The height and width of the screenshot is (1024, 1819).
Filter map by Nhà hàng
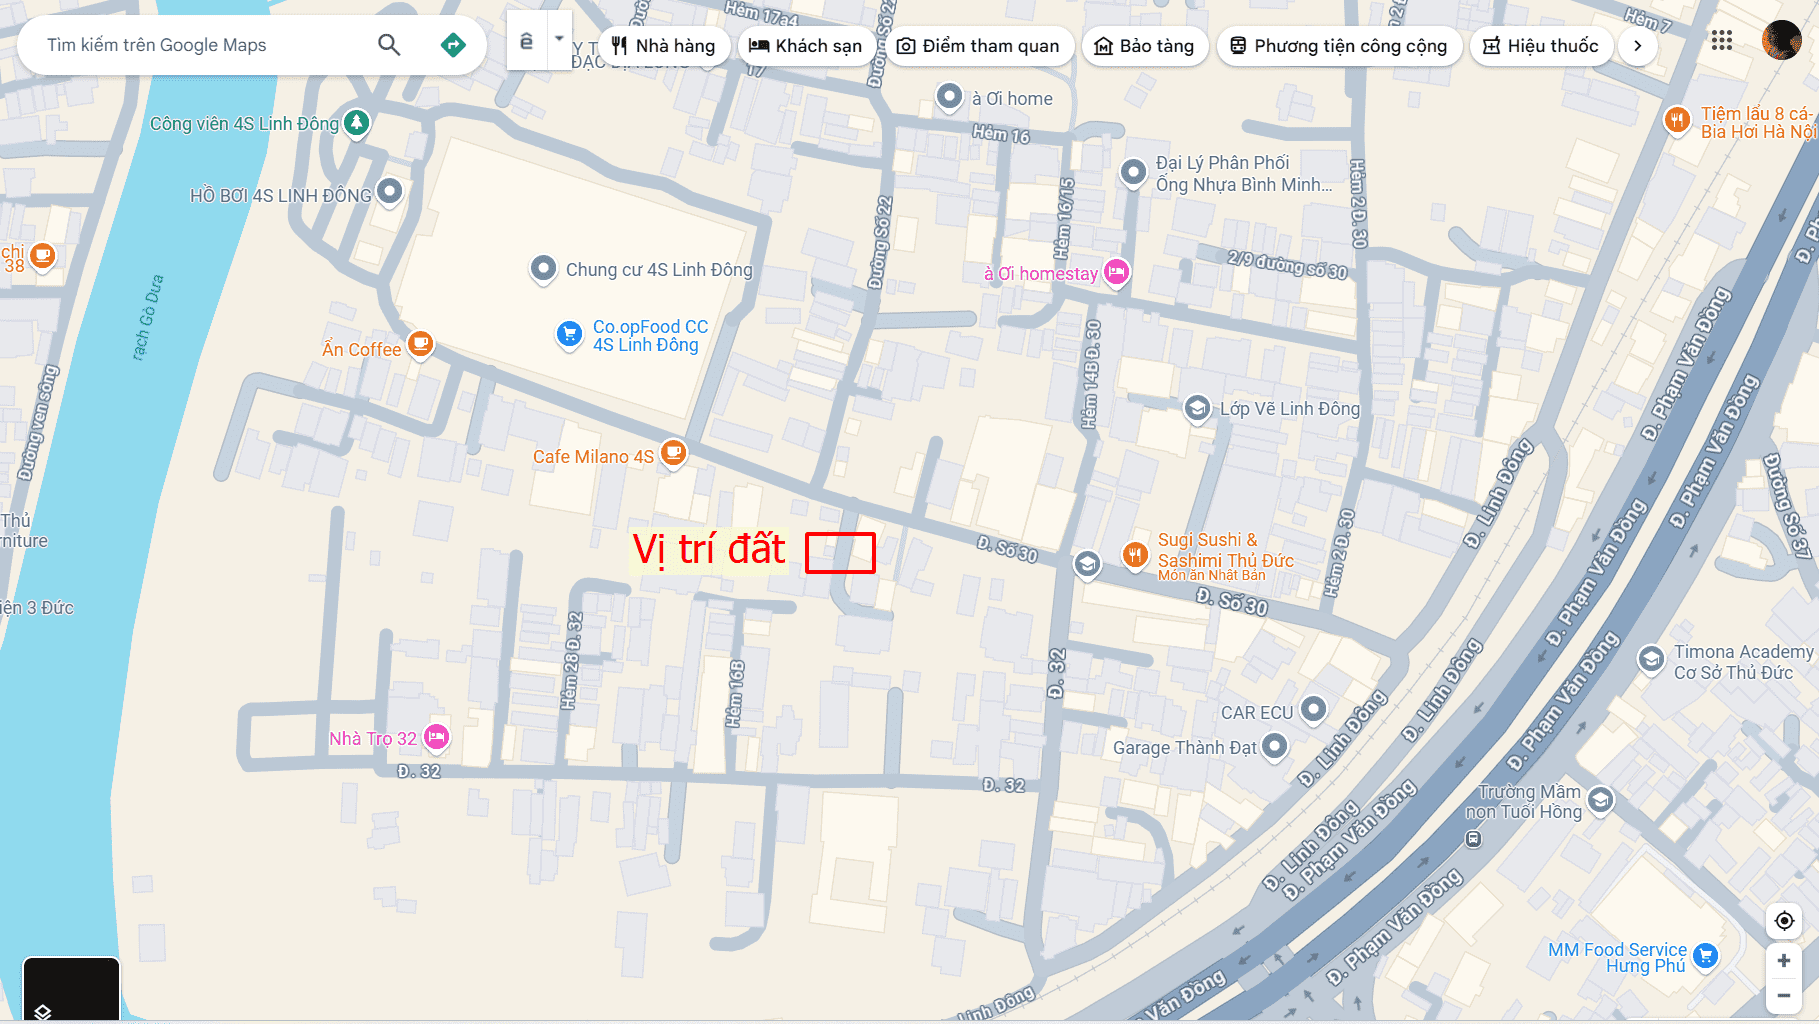[x=664, y=46]
